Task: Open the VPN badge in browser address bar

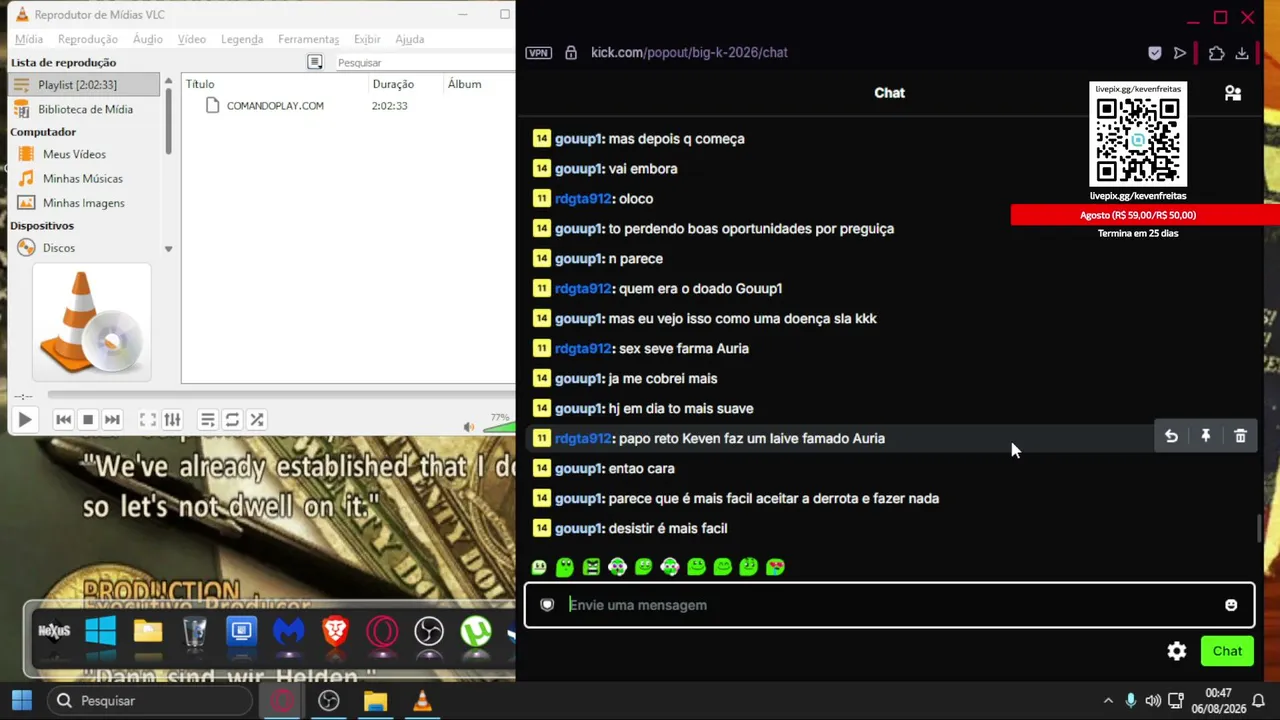Action: [539, 53]
